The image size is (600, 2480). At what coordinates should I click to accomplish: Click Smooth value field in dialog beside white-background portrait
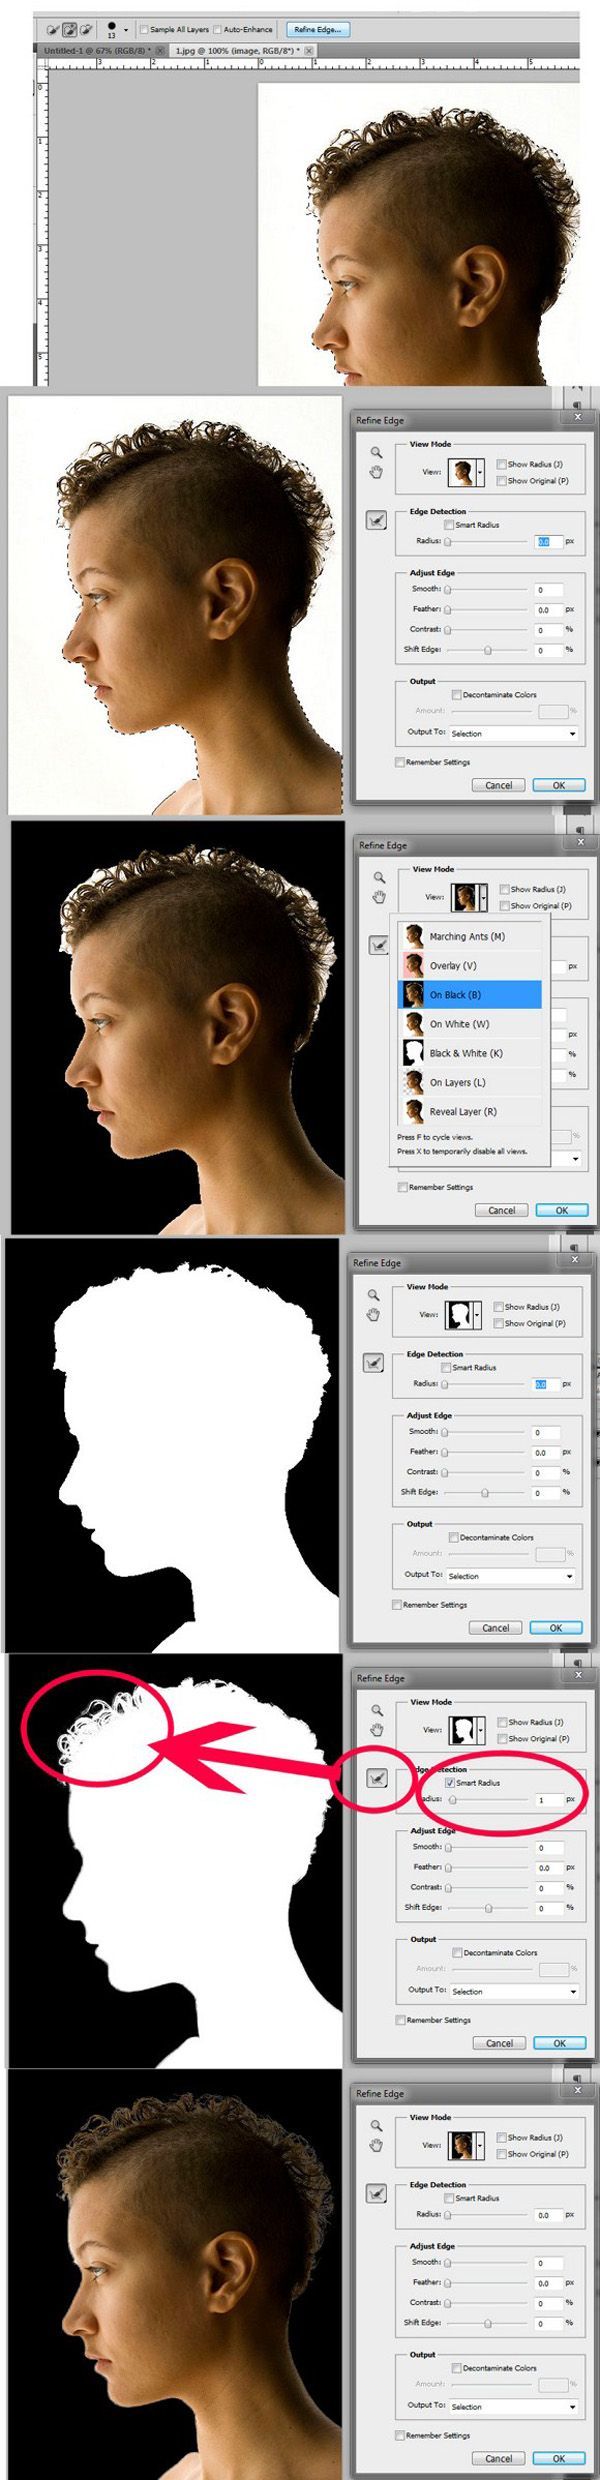[549, 590]
